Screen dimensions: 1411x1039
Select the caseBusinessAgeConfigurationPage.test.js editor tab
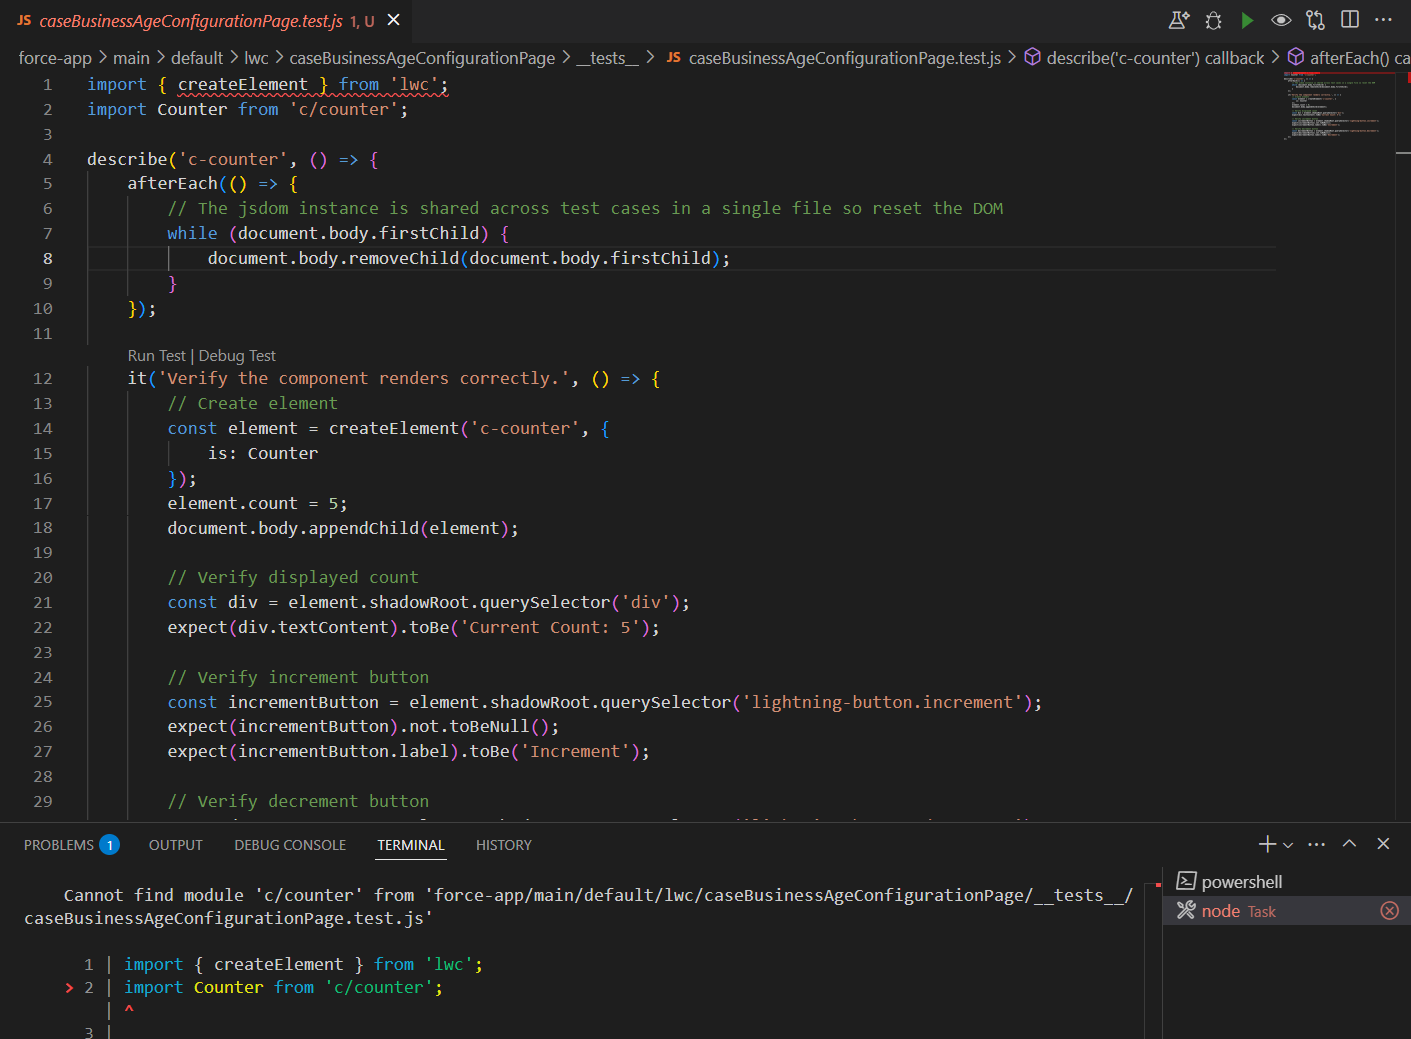[205, 21]
